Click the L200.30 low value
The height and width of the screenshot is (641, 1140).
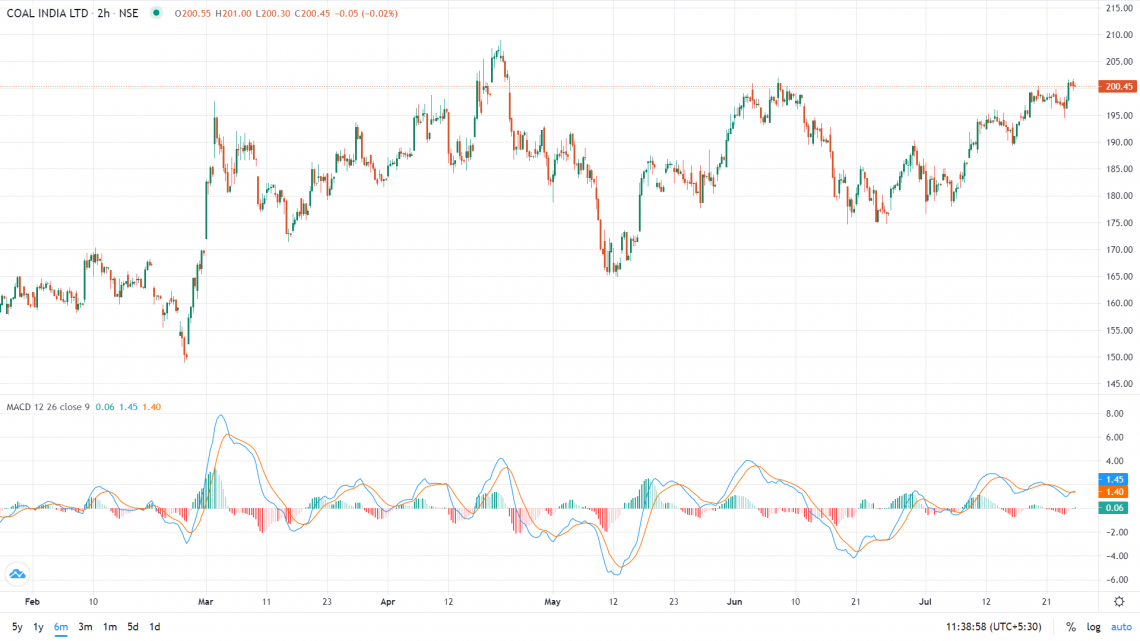[273, 13]
